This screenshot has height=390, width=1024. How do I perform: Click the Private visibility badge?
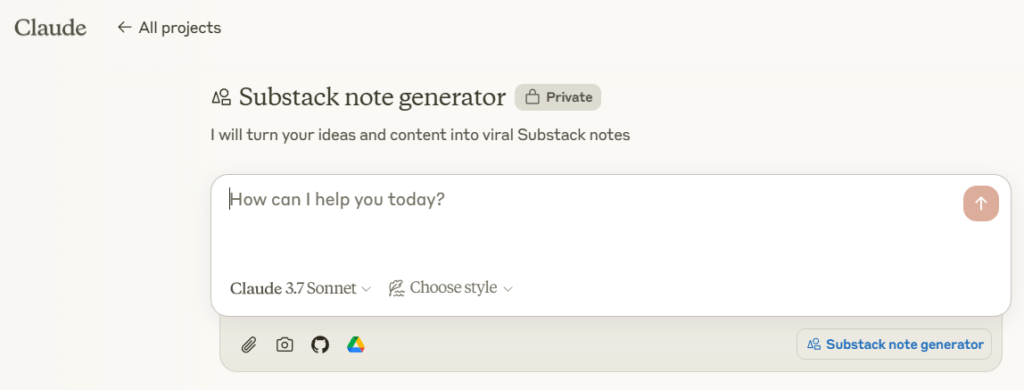(558, 97)
